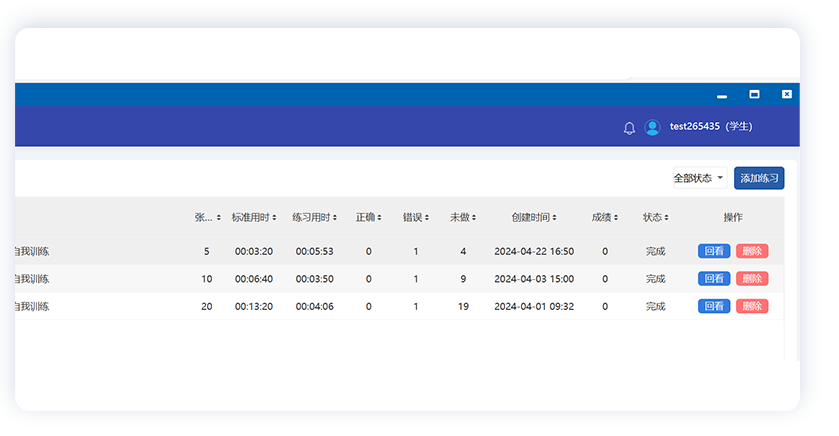839x436 pixels.
Task: Sort by 成绩 column
Action: [604, 217]
